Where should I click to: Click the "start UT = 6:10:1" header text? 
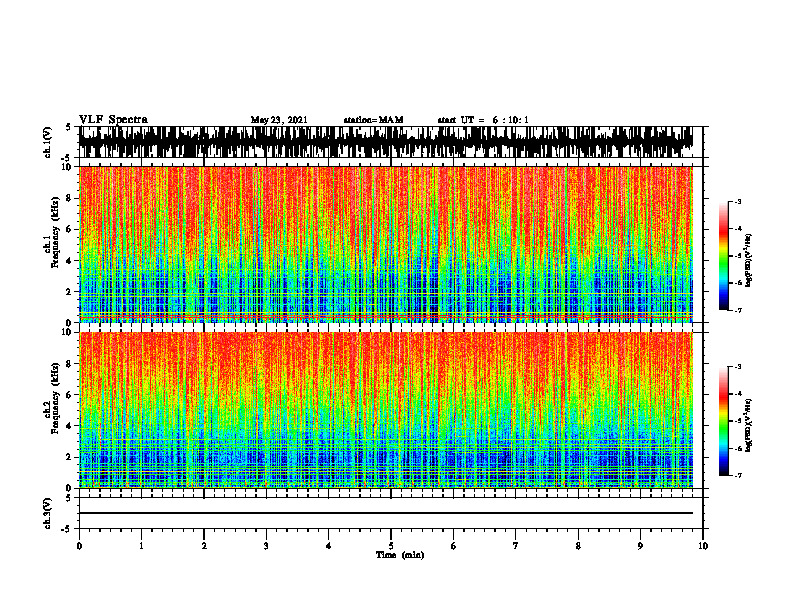tap(483, 120)
